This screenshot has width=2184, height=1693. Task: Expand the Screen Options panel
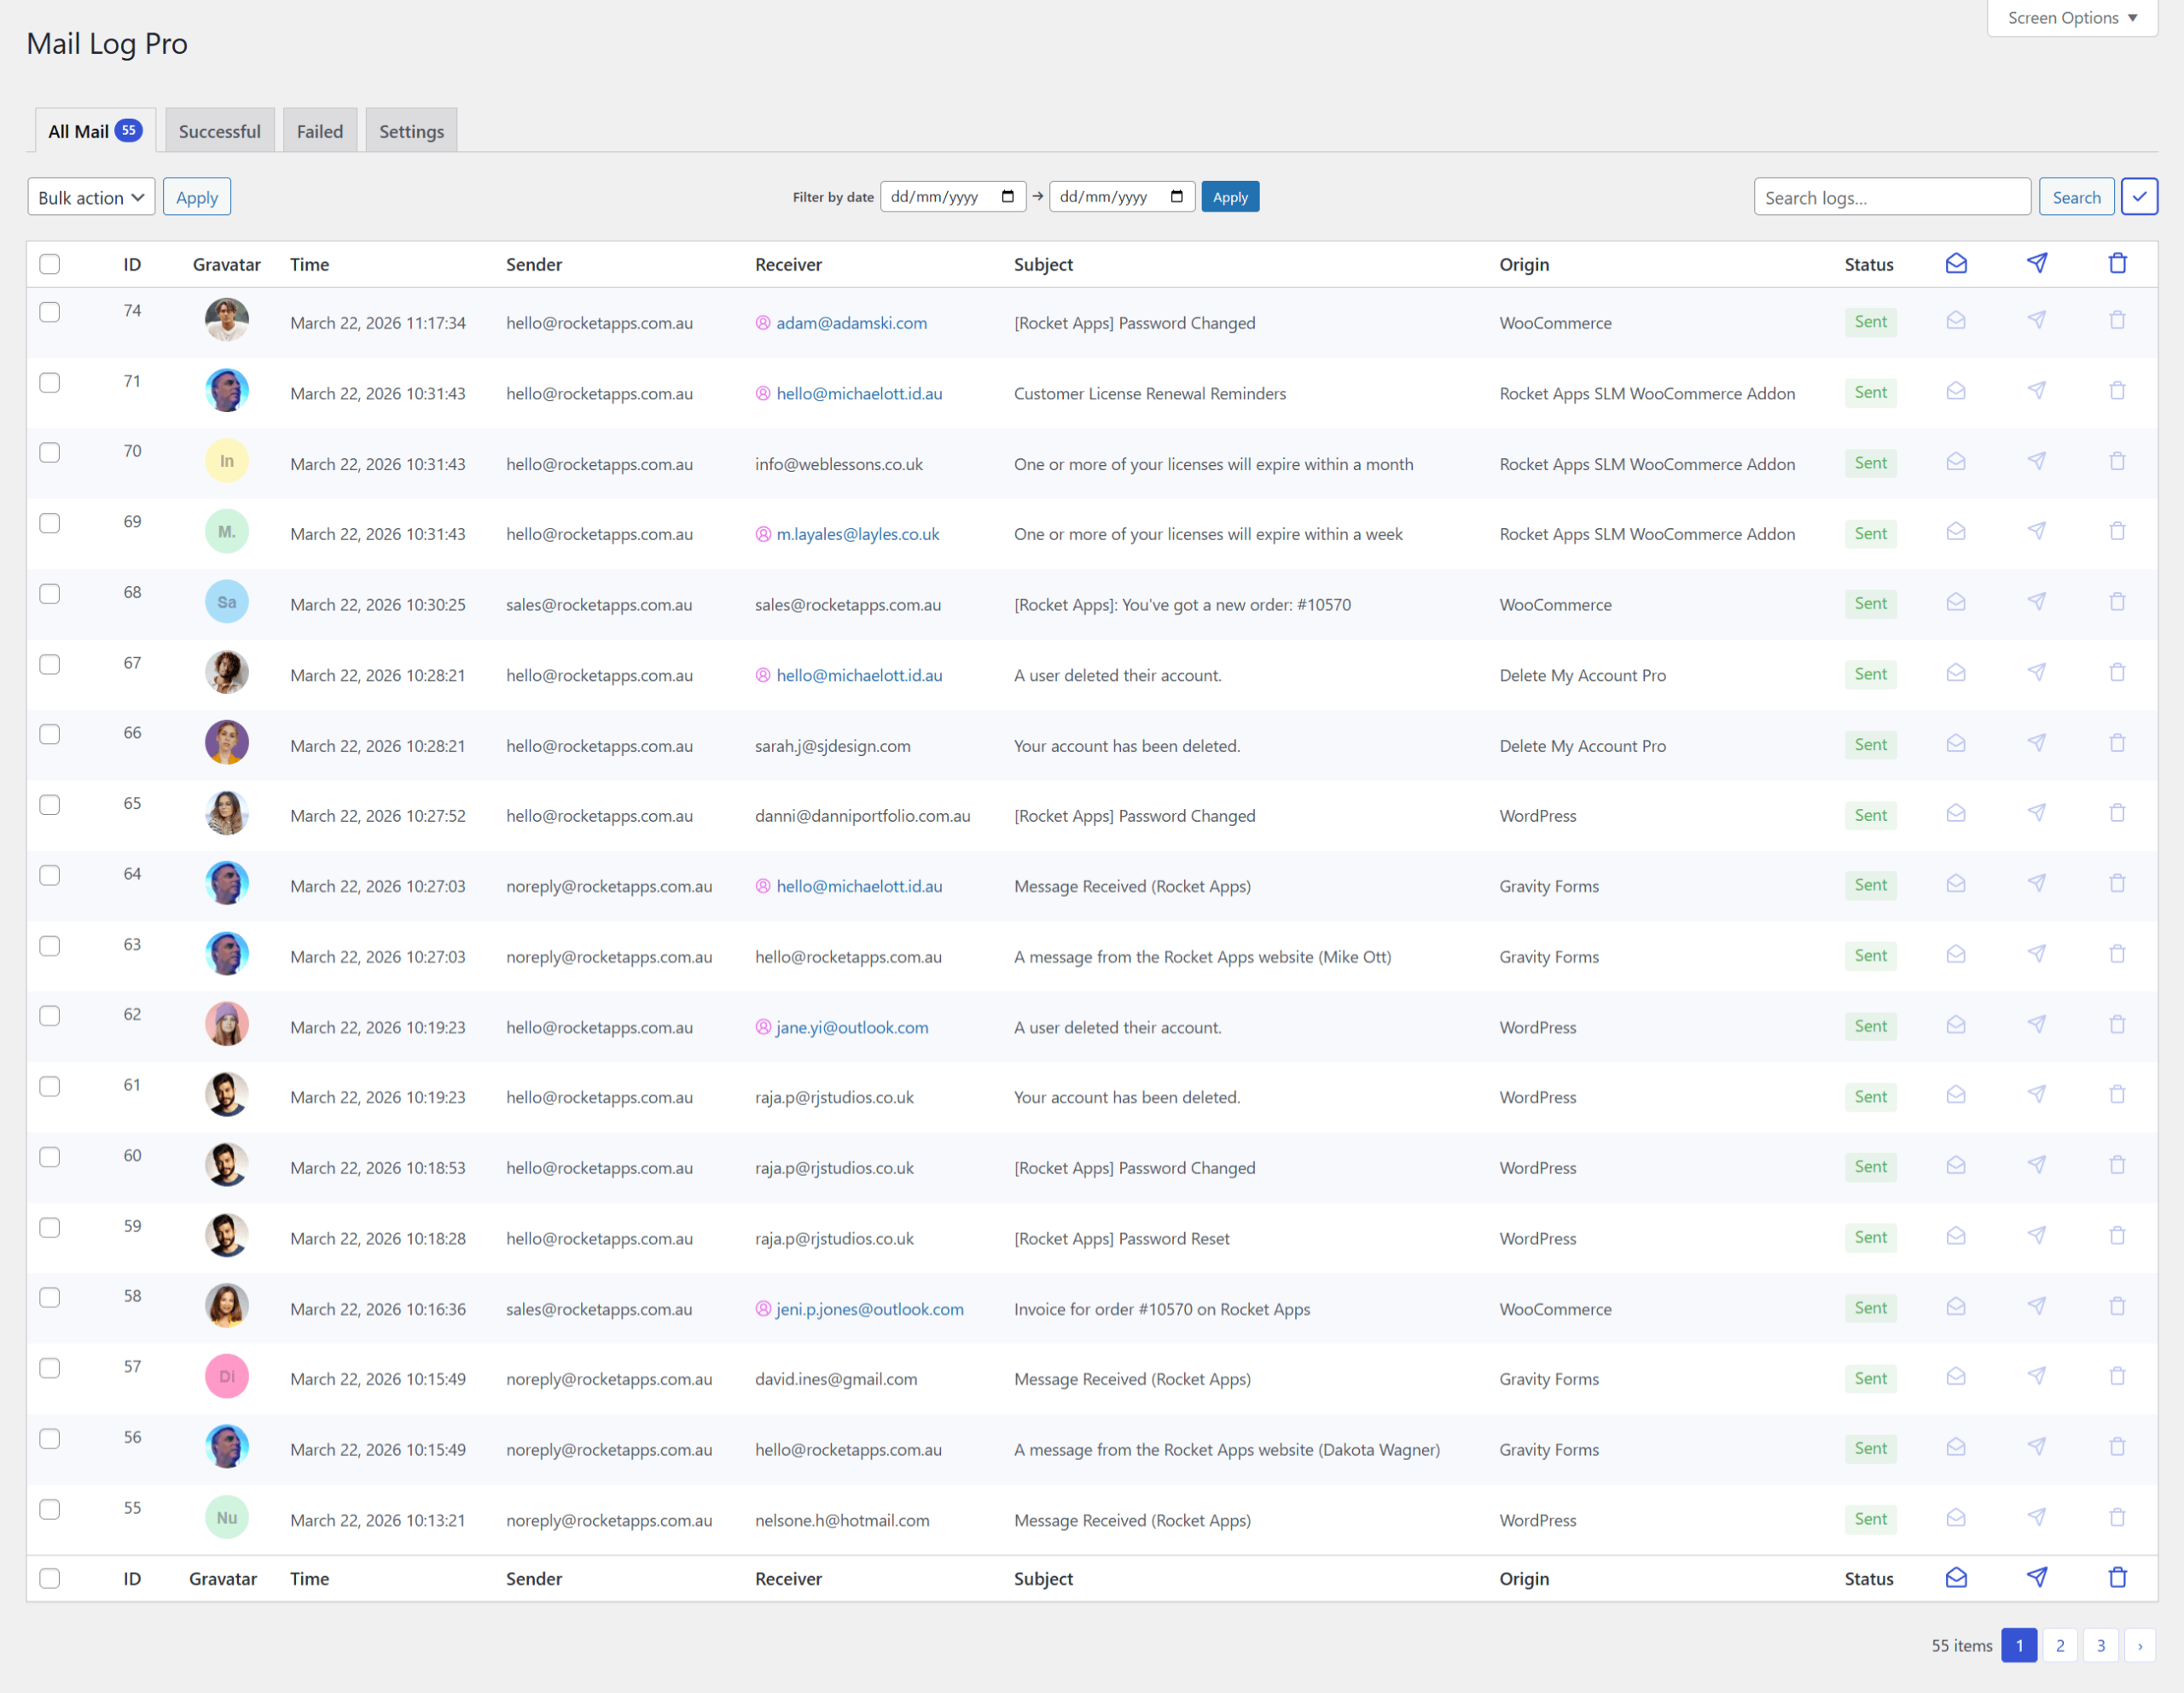point(2071,17)
